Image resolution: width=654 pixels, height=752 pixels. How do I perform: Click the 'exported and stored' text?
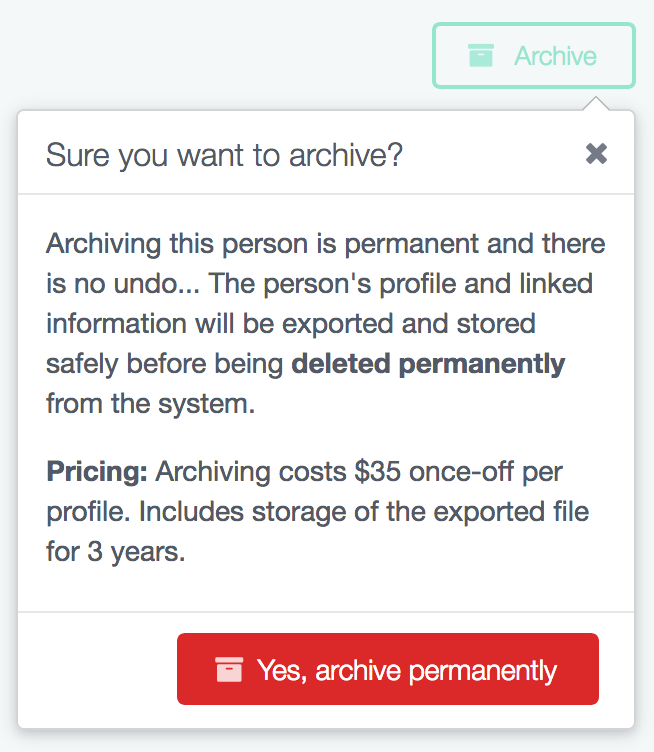click(409, 324)
